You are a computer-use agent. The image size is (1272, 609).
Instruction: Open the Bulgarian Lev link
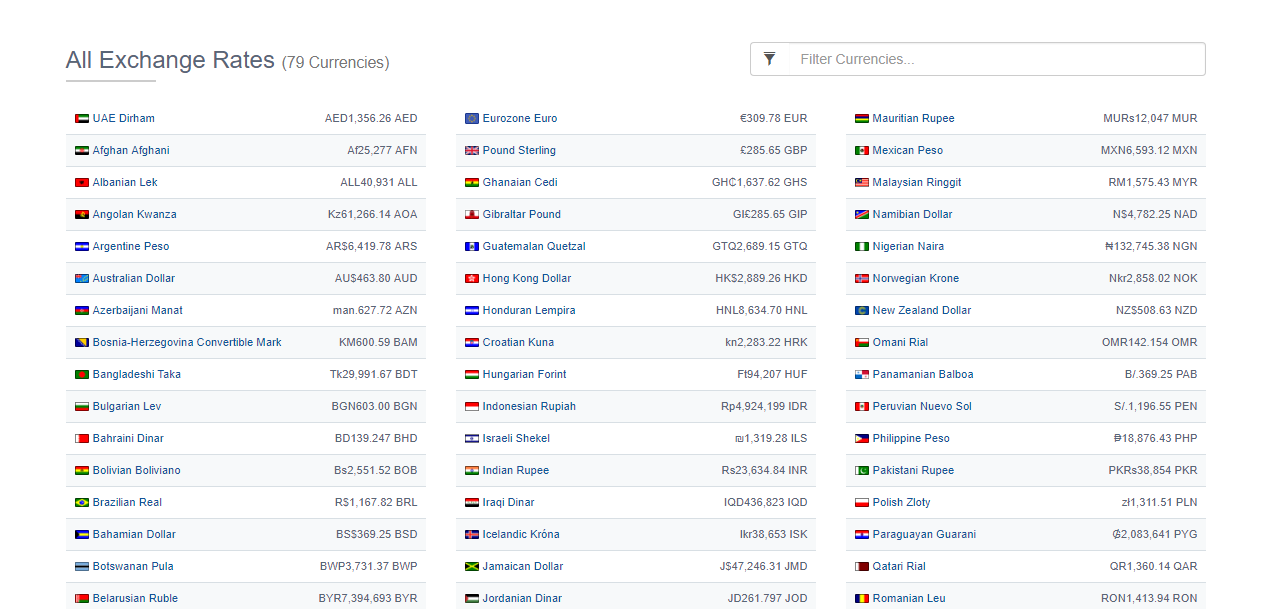(127, 406)
